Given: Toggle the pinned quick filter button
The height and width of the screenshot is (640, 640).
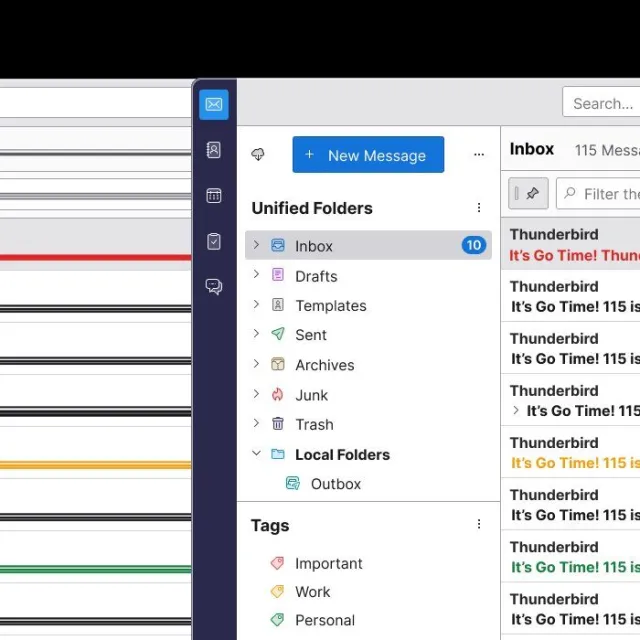Looking at the screenshot, I should 528,193.
